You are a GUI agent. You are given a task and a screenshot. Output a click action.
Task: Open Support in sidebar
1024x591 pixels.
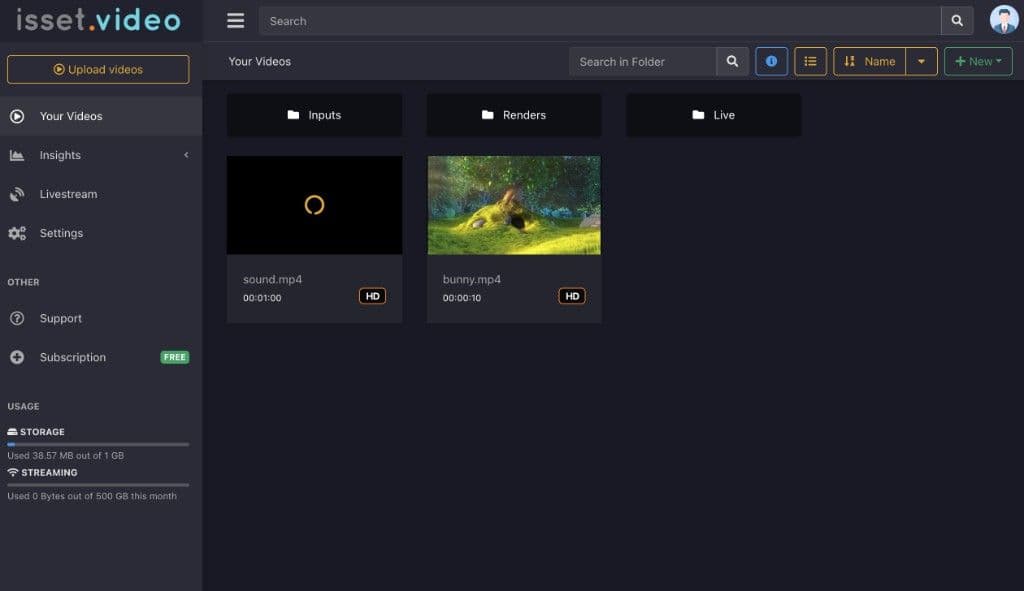coord(101,318)
